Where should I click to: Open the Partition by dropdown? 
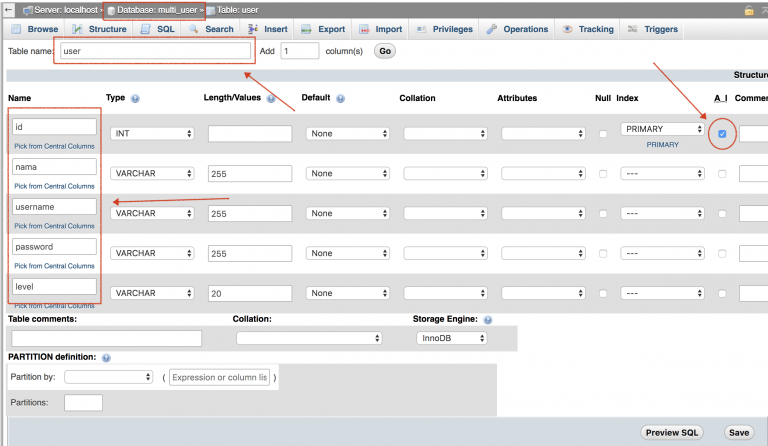click(x=108, y=377)
